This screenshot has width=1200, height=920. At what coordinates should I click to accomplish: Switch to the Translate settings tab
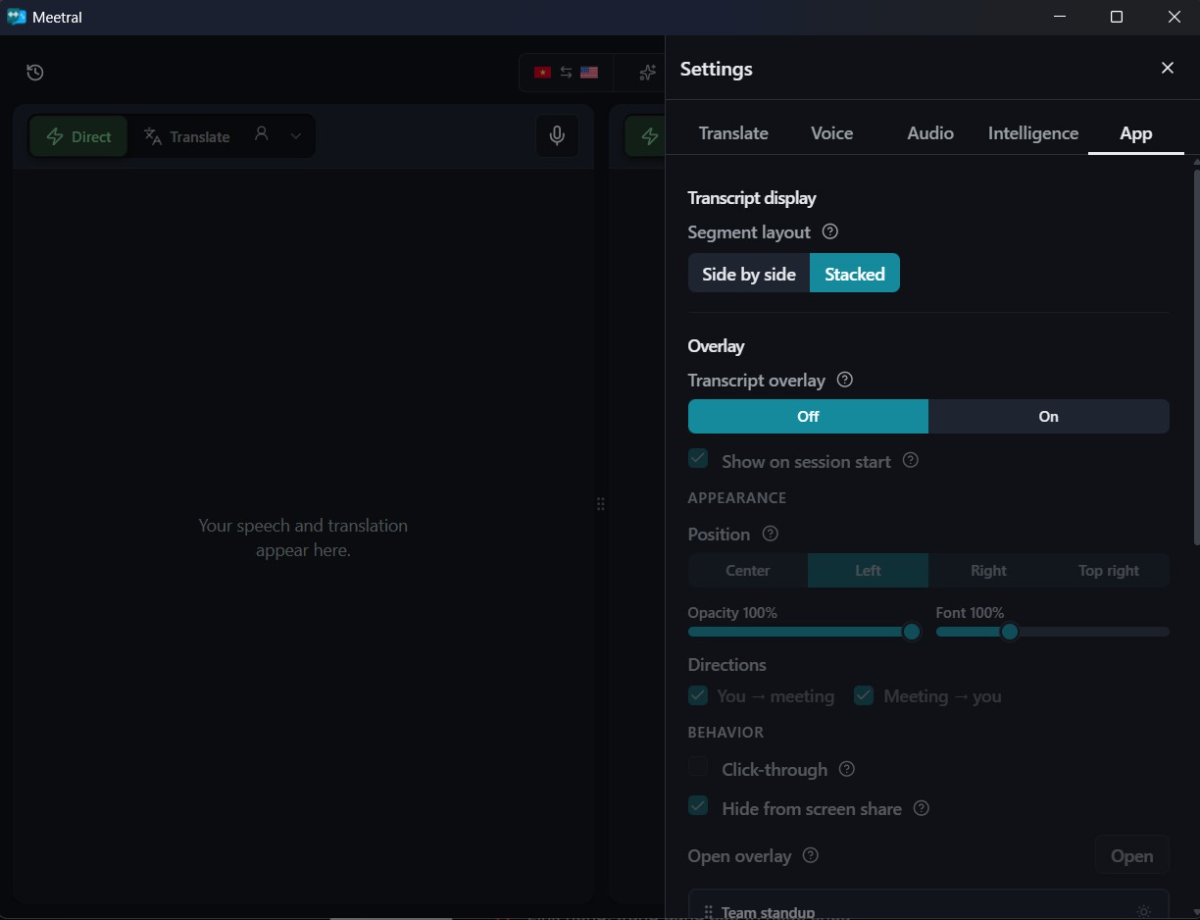click(733, 133)
